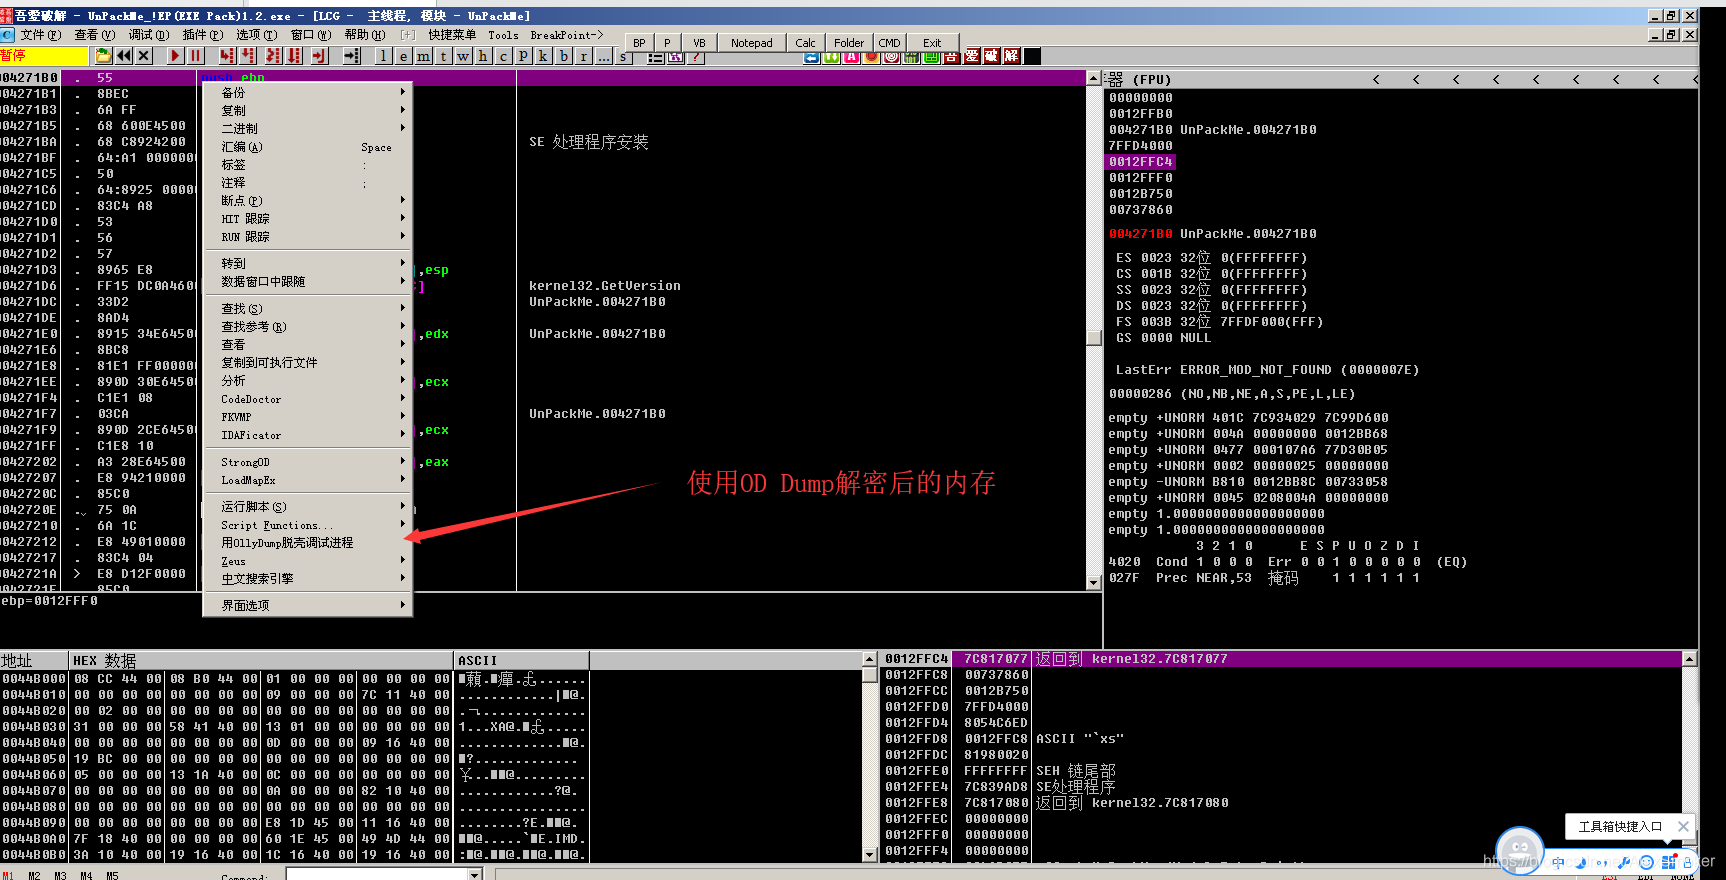Click the 地址 column header in dump
The height and width of the screenshot is (880, 1726).
point(34,661)
